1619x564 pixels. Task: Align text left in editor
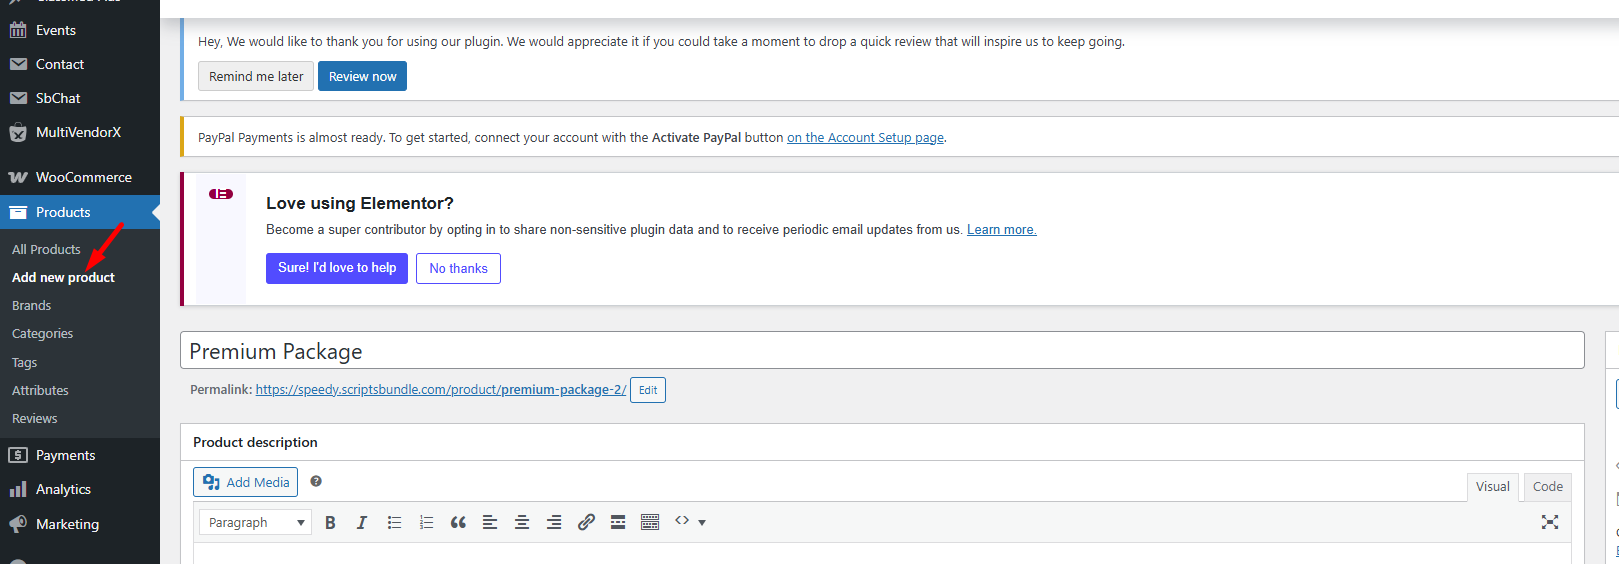(490, 522)
